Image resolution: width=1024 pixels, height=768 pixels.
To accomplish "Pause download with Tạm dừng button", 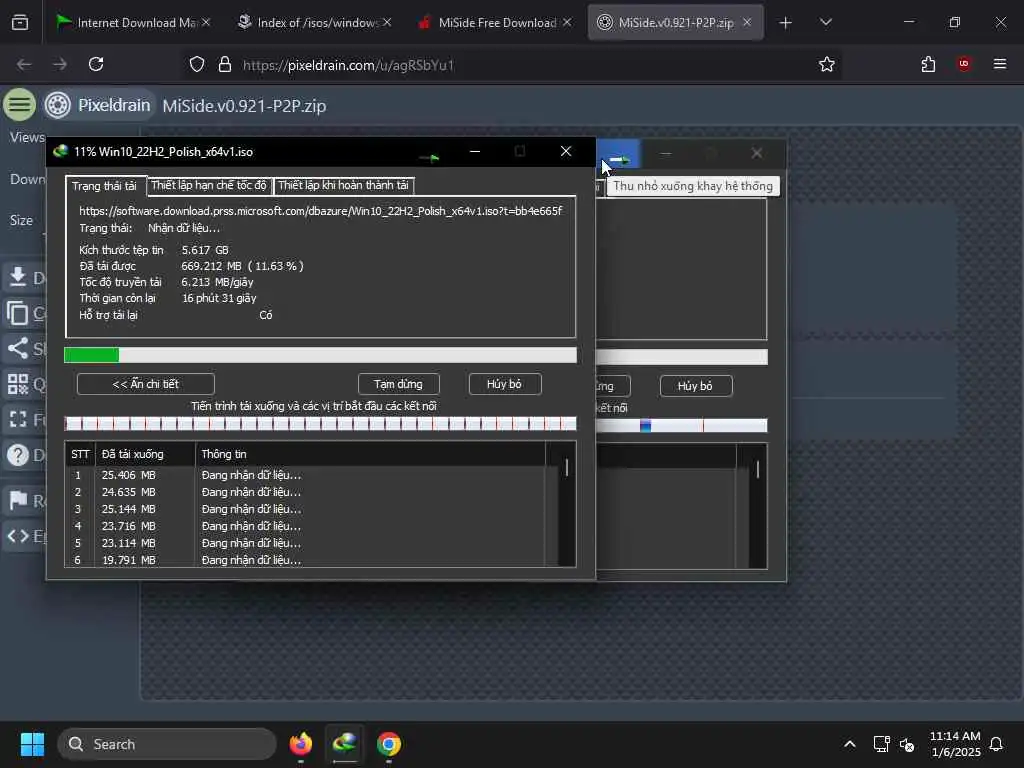I will (x=398, y=384).
